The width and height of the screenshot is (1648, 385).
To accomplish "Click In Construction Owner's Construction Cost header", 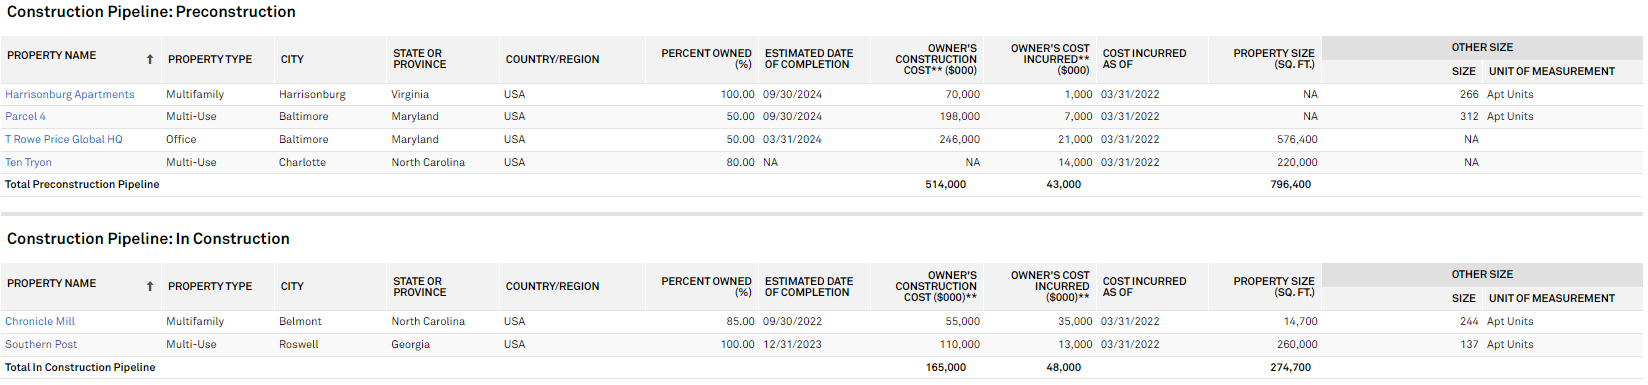I will pyautogui.click(x=936, y=286).
